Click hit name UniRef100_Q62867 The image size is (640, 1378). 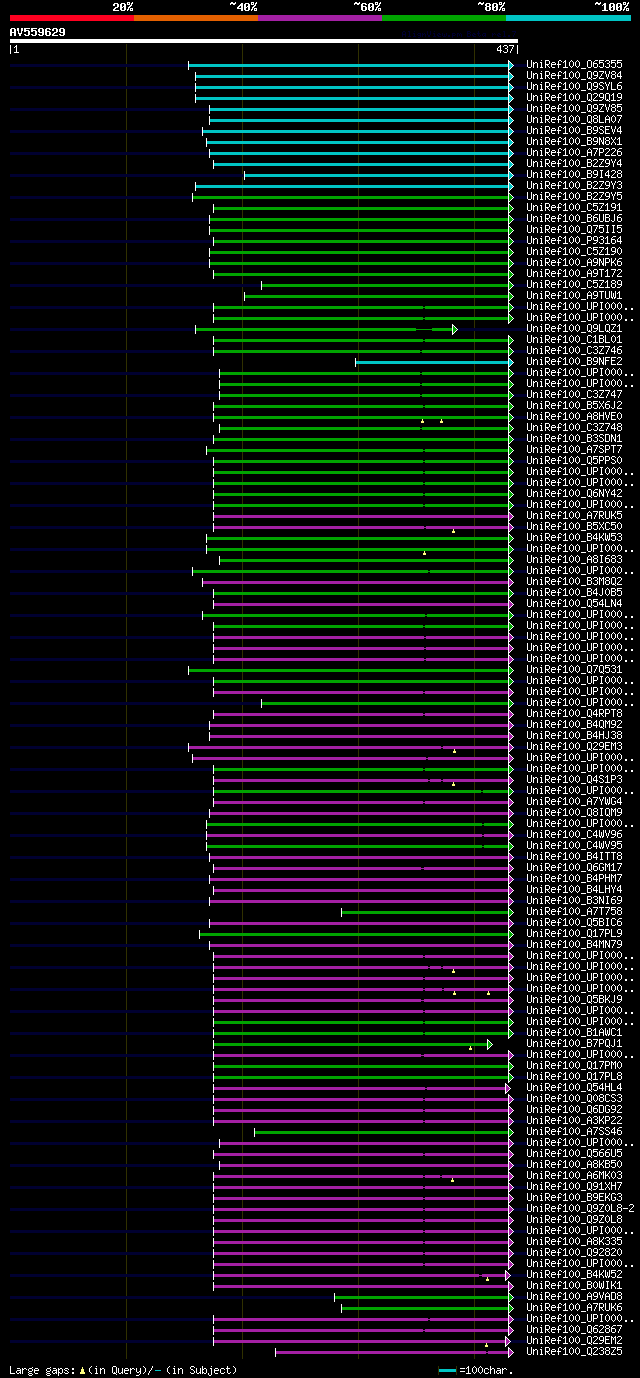[x=574, y=1330]
